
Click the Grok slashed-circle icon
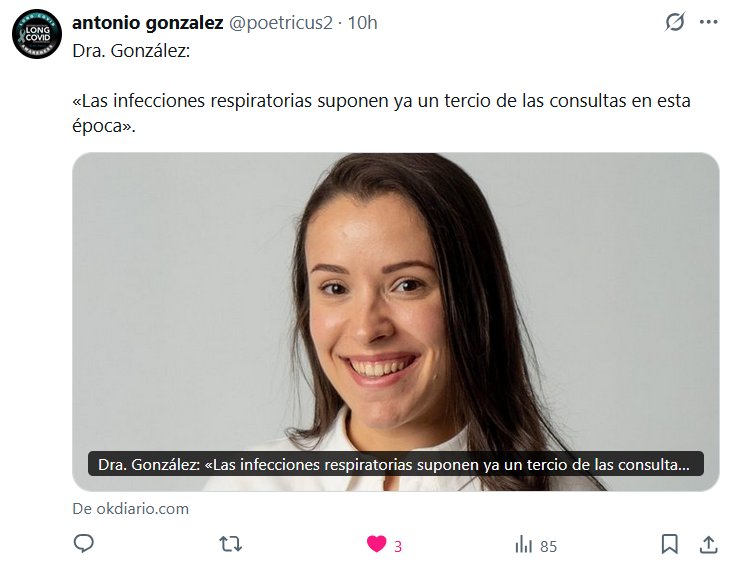click(x=675, y=22)
